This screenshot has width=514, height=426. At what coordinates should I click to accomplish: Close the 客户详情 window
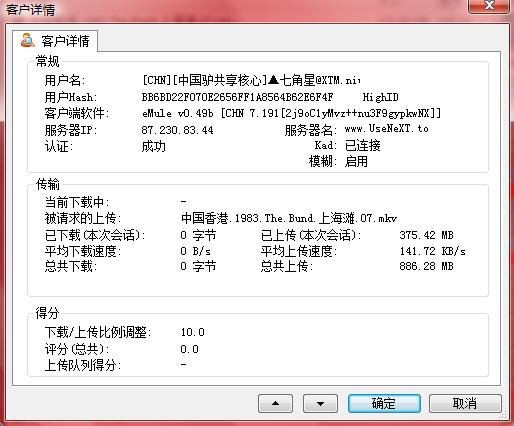click(x=489, y=6)
